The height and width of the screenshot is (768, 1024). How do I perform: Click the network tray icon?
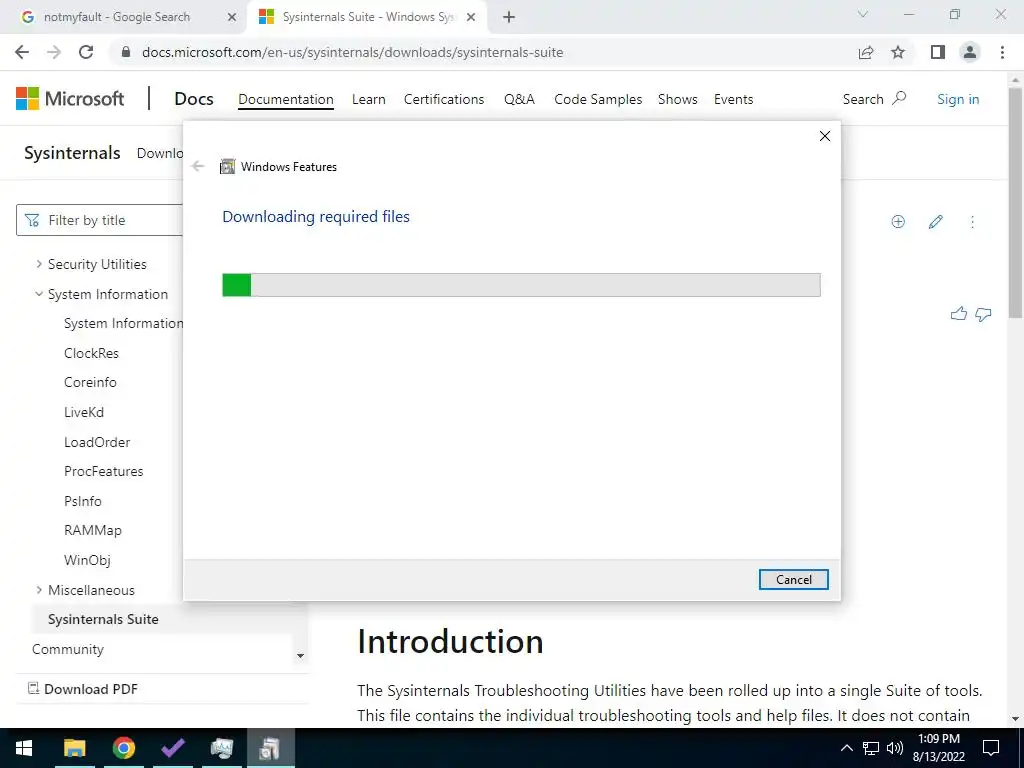[871, 748]
